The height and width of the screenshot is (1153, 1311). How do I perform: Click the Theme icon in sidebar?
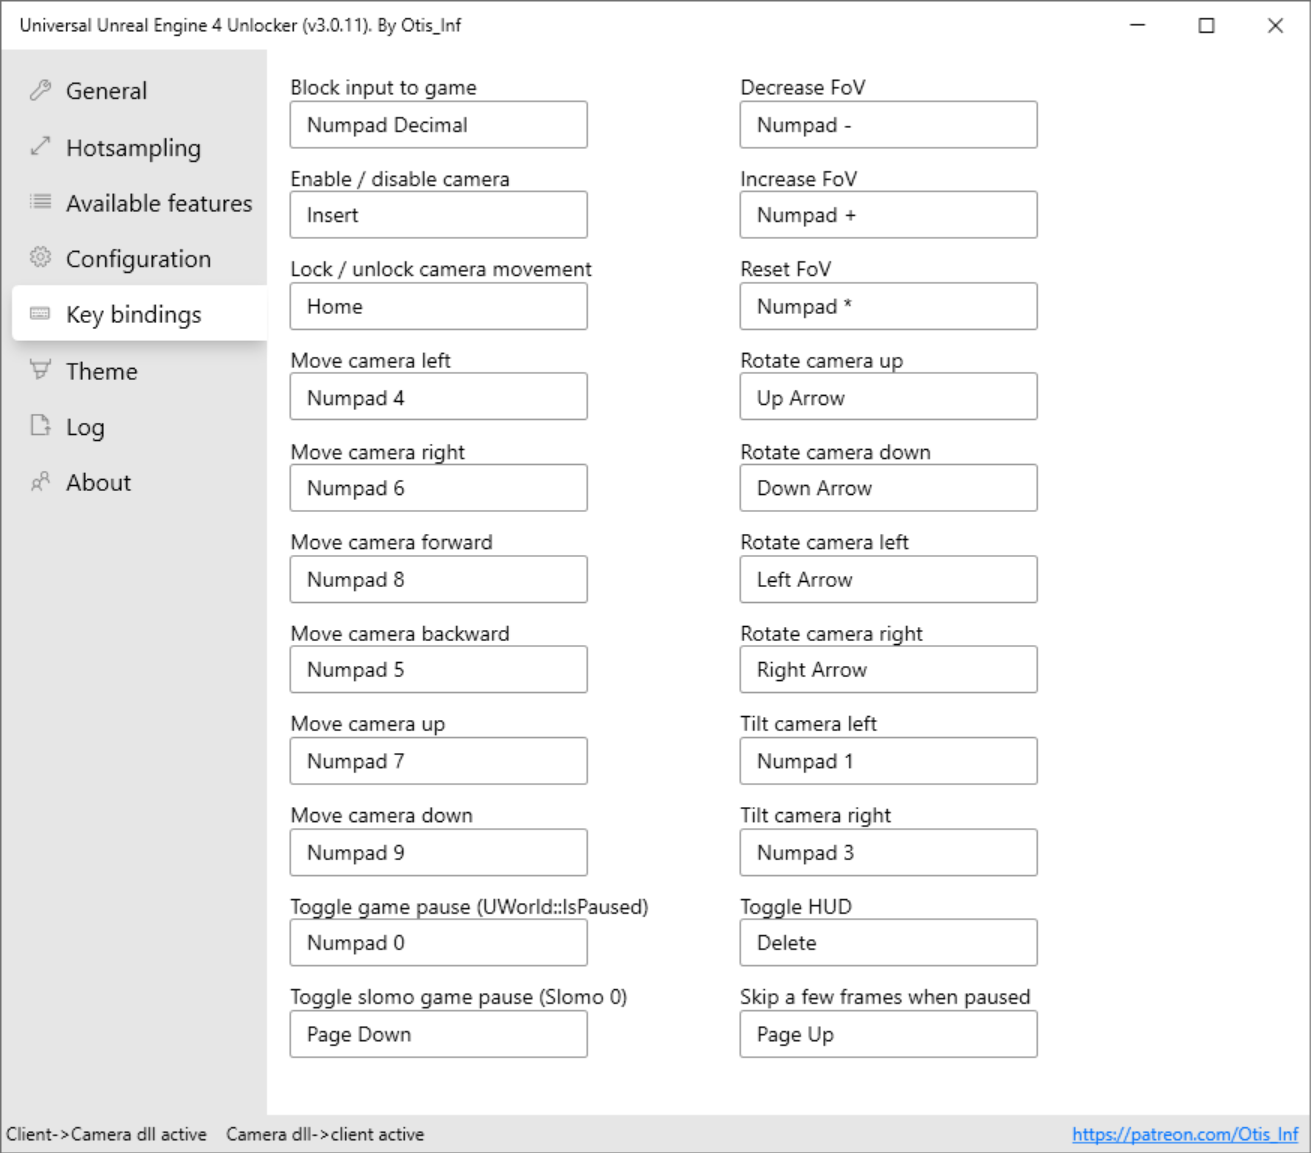40,370
